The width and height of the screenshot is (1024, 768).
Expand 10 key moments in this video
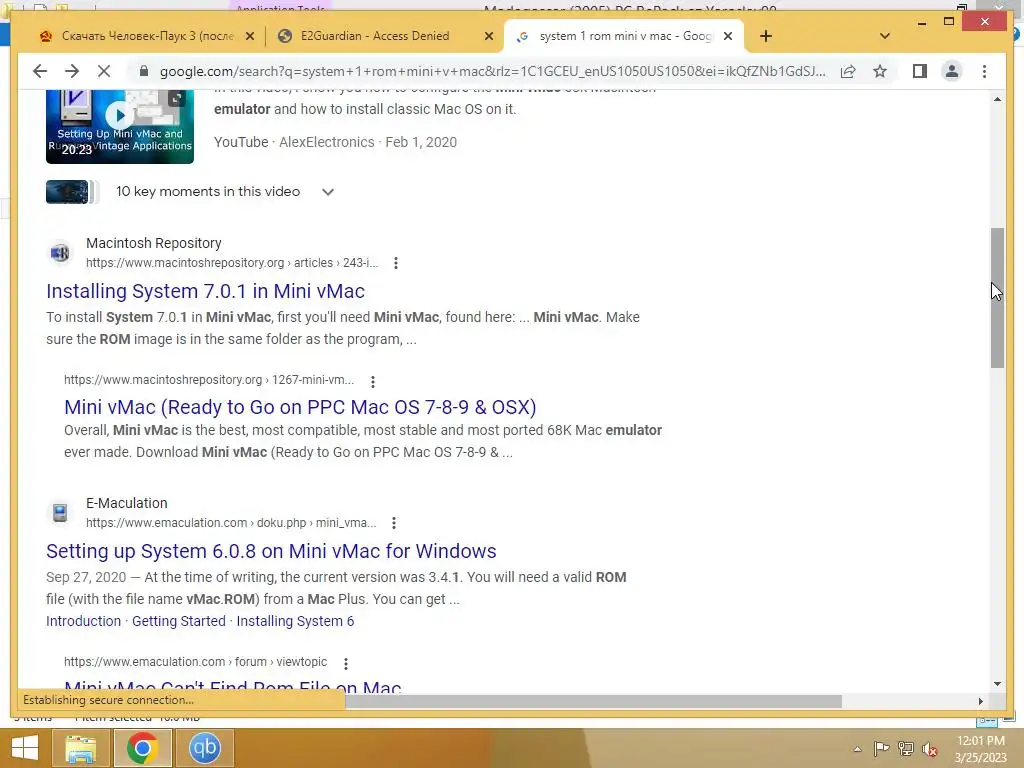328,192
